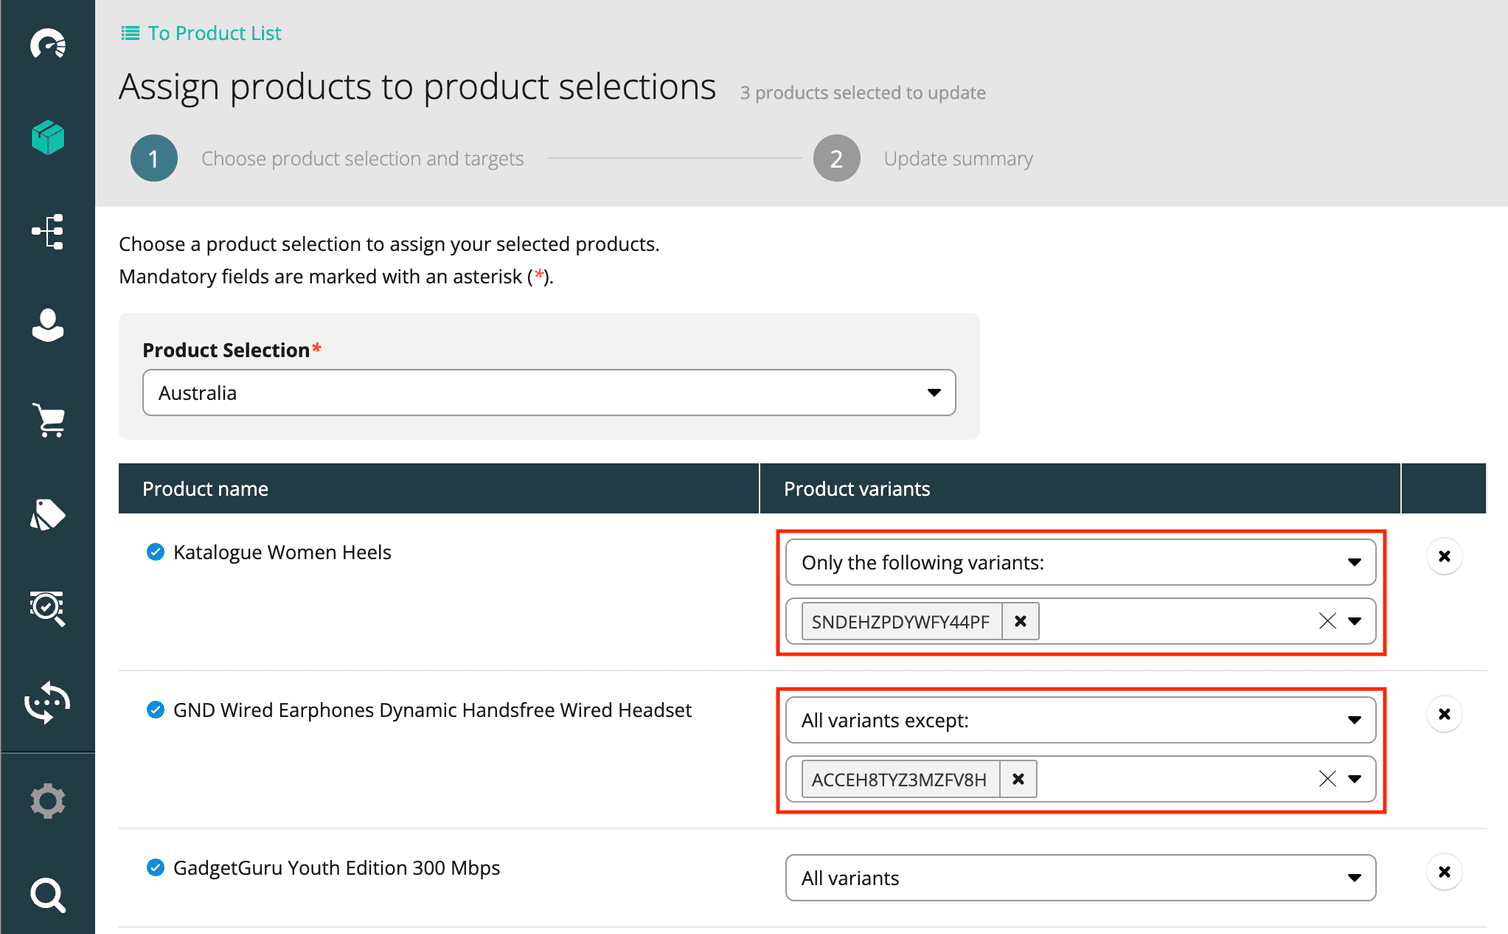This screenshot has height=934, width=1508.
Task: Expand the 'All variants except' dropdown
Action: [1079, 719]
